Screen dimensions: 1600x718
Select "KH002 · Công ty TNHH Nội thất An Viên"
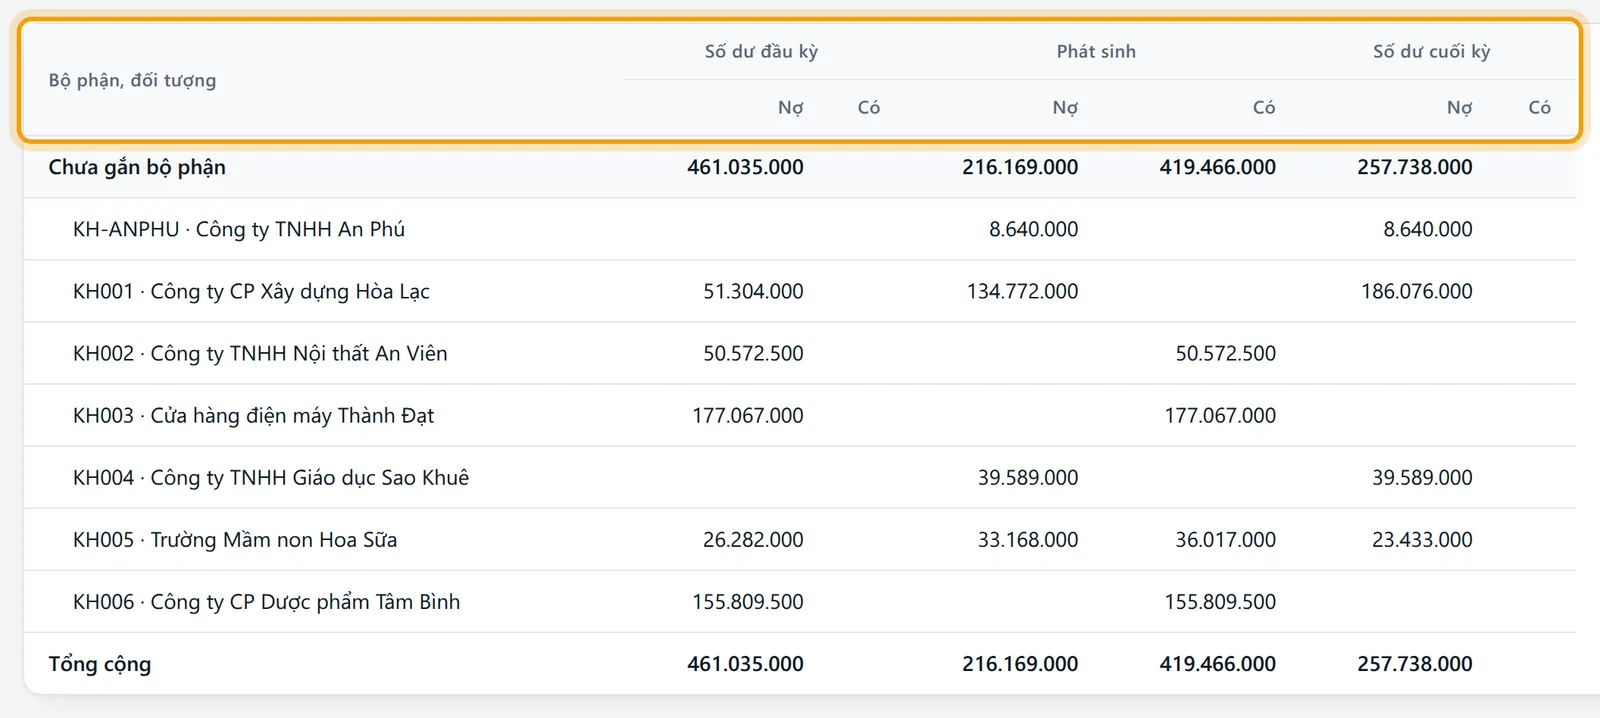click(x=260, y=353)
